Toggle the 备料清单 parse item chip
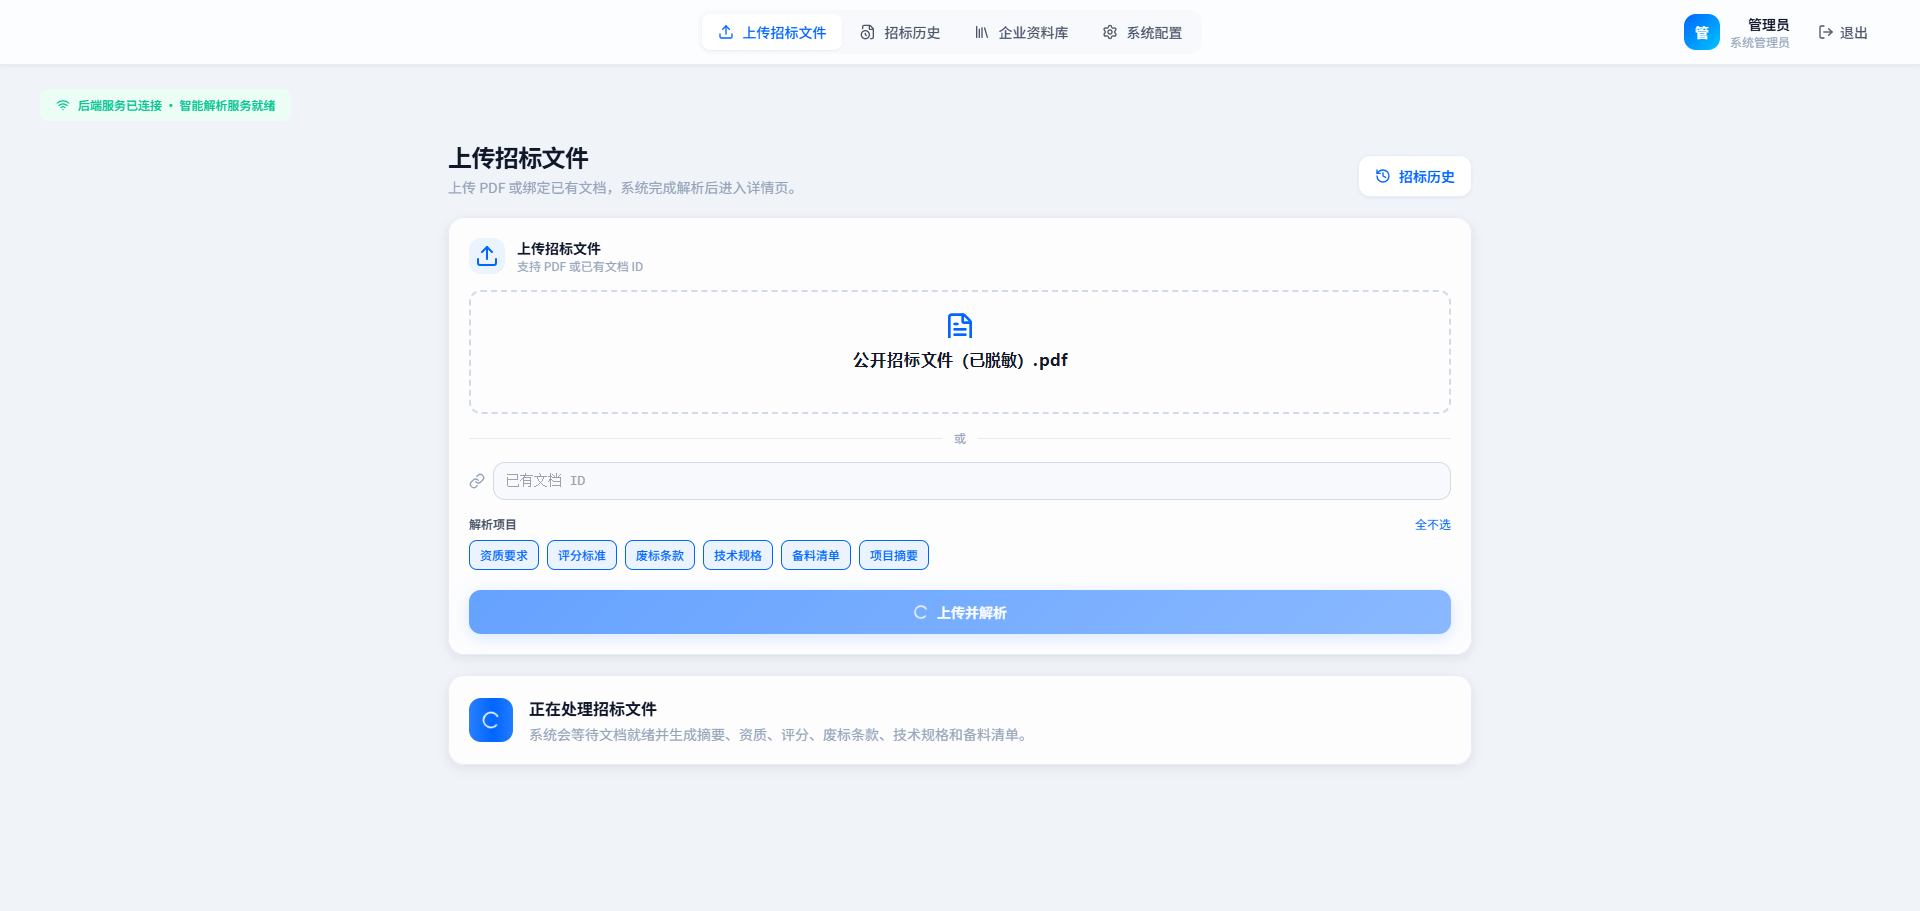This screenshot has height=911, width=1920. pyautogui.click(x=816, y=555)
